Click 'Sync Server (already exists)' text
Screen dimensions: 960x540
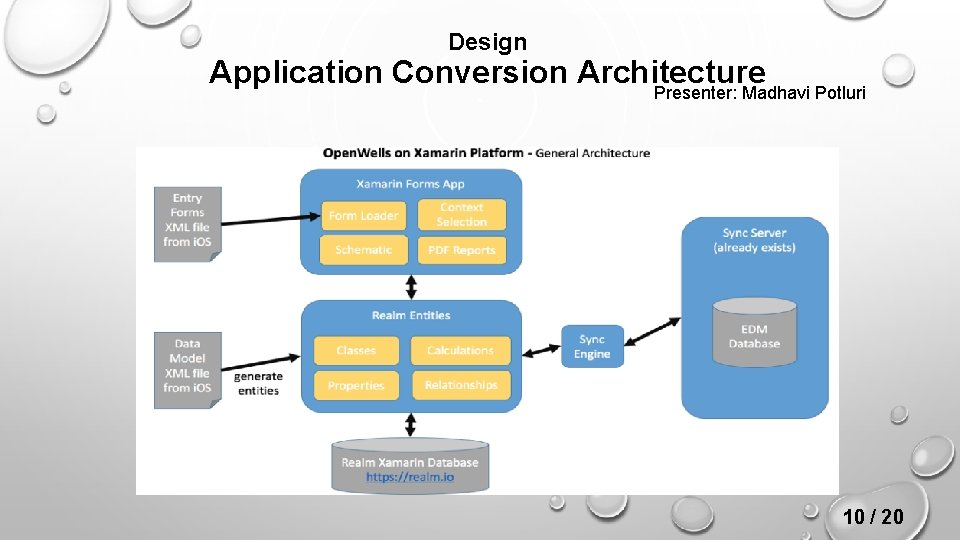[x=754, y=240]
